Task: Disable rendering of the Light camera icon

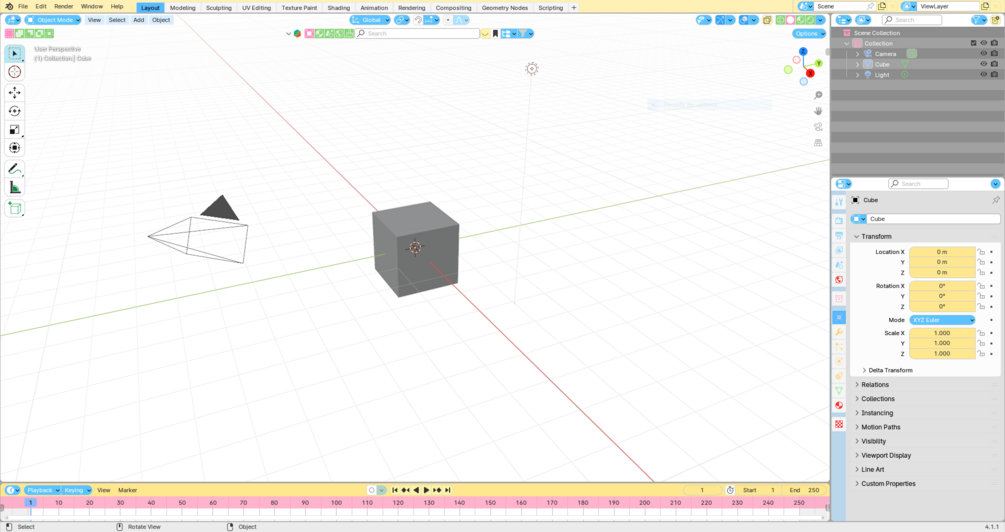Action: [x=994, y=74]
